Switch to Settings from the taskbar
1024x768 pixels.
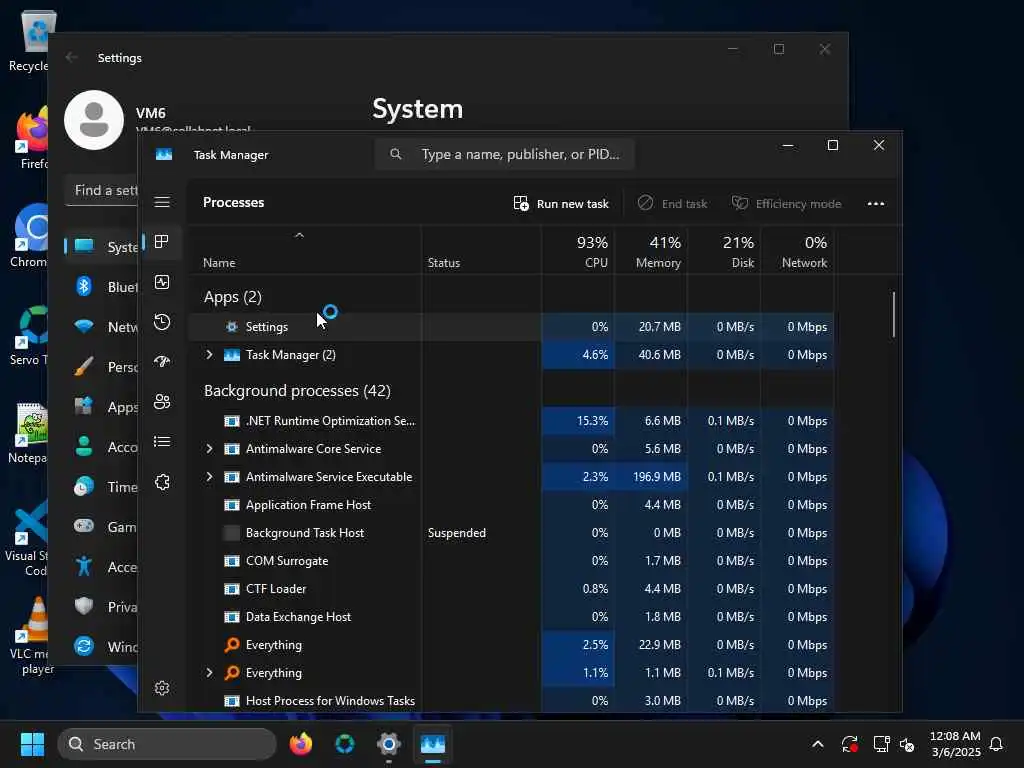tap(389, 744)
